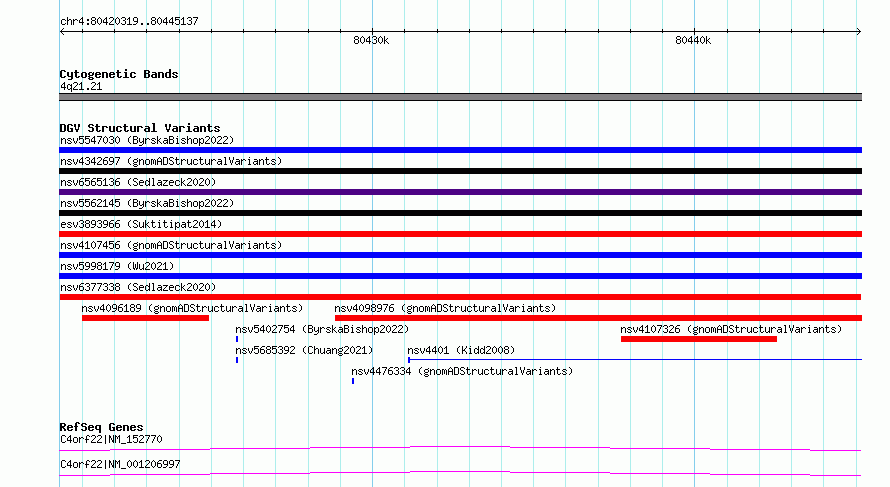Select the Cytogenetic Bands track heading
Screen dimensions: 890x487
(x=119, y=74)
